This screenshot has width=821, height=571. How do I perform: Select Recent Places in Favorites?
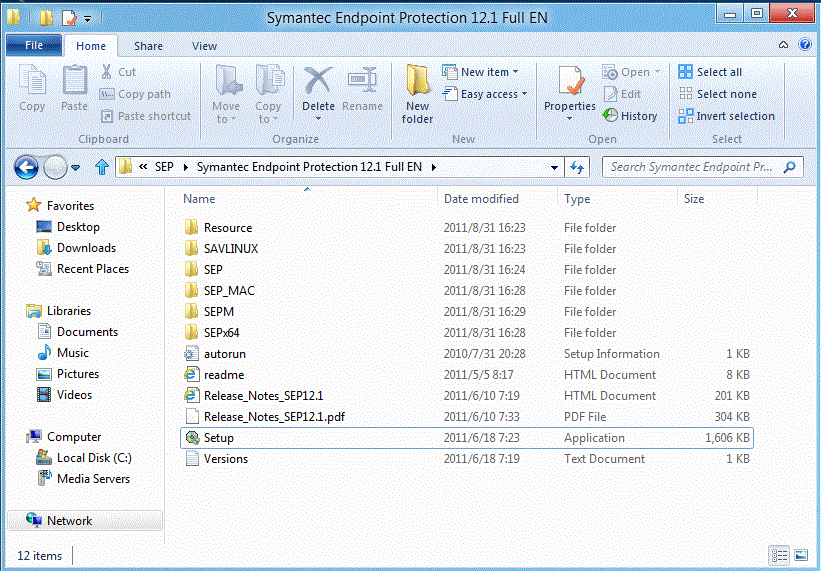[x=83, y=268]
